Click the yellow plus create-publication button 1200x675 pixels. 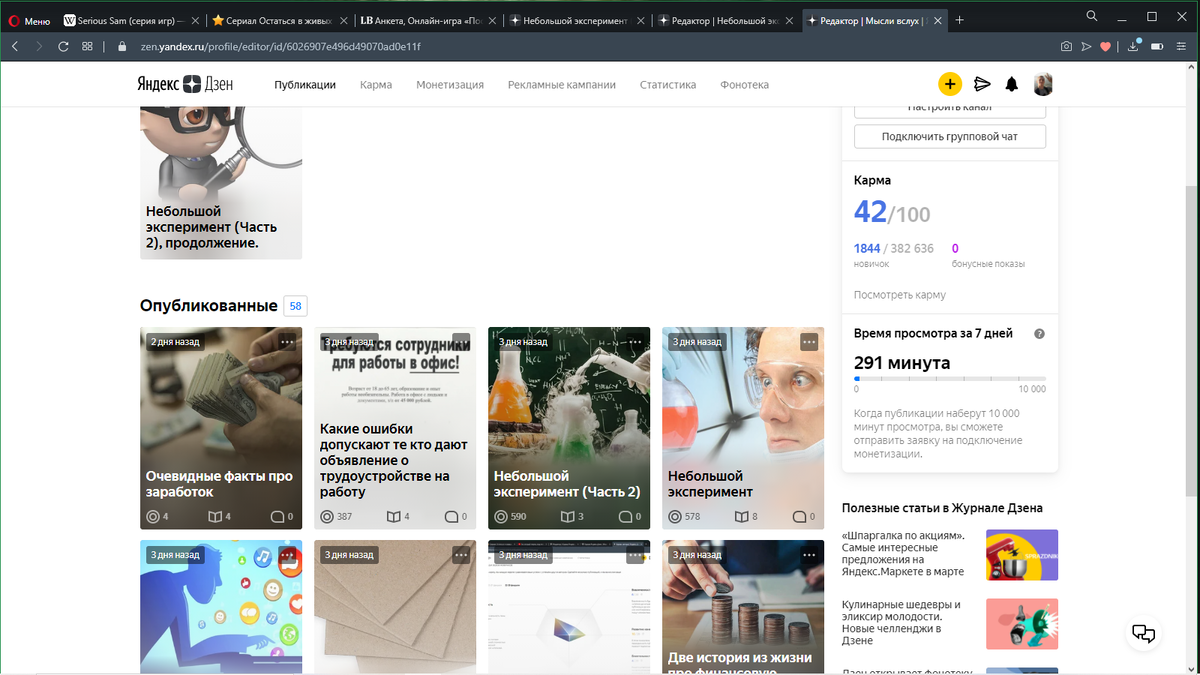(950, 85)
